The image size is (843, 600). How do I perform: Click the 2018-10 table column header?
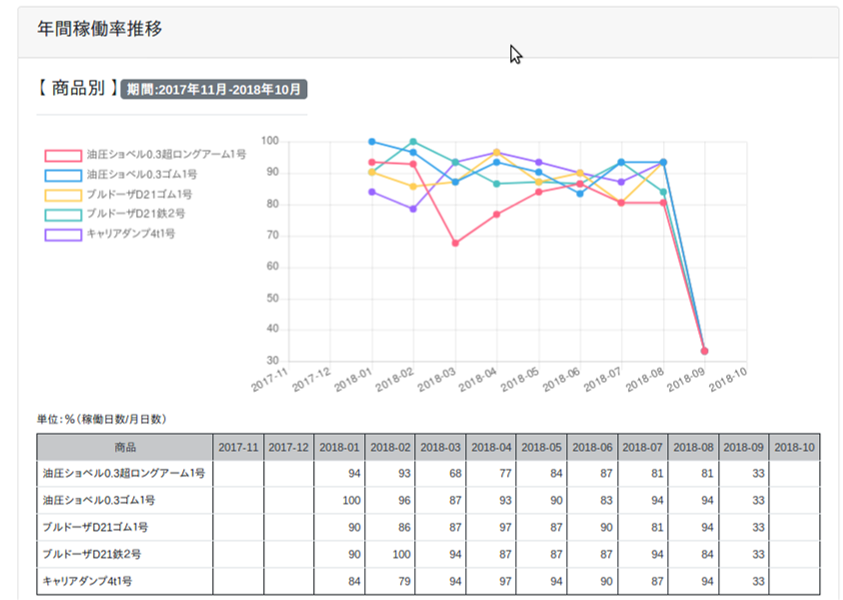click(794, 447)
